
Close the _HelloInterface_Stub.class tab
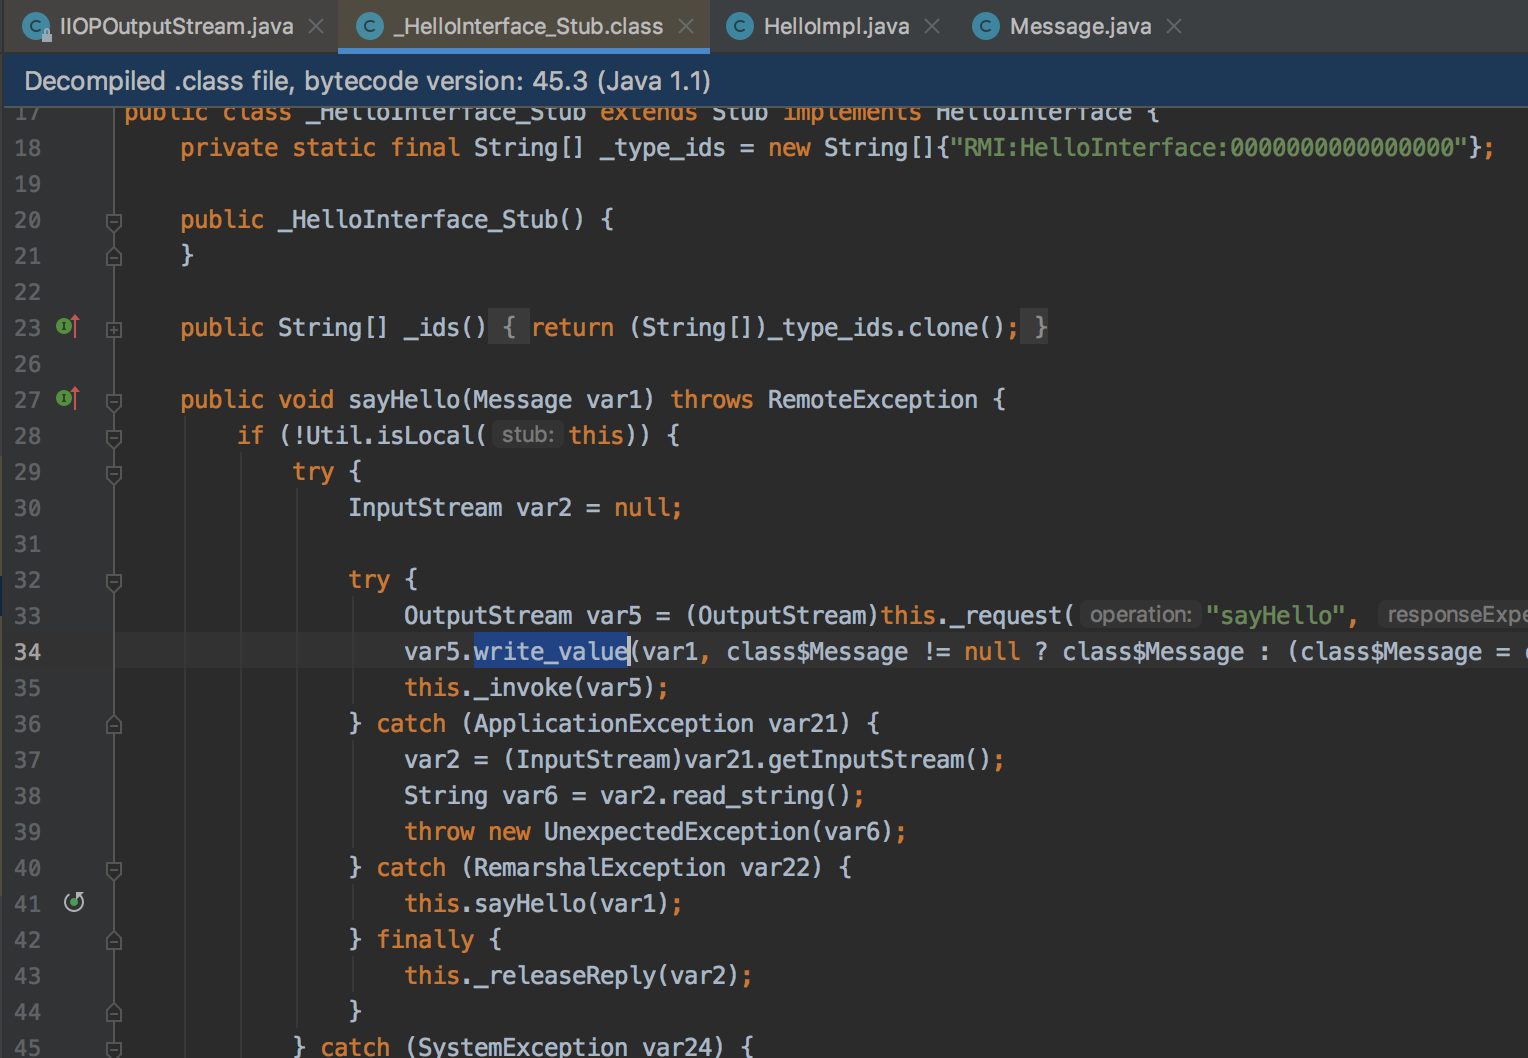point(686,26)
